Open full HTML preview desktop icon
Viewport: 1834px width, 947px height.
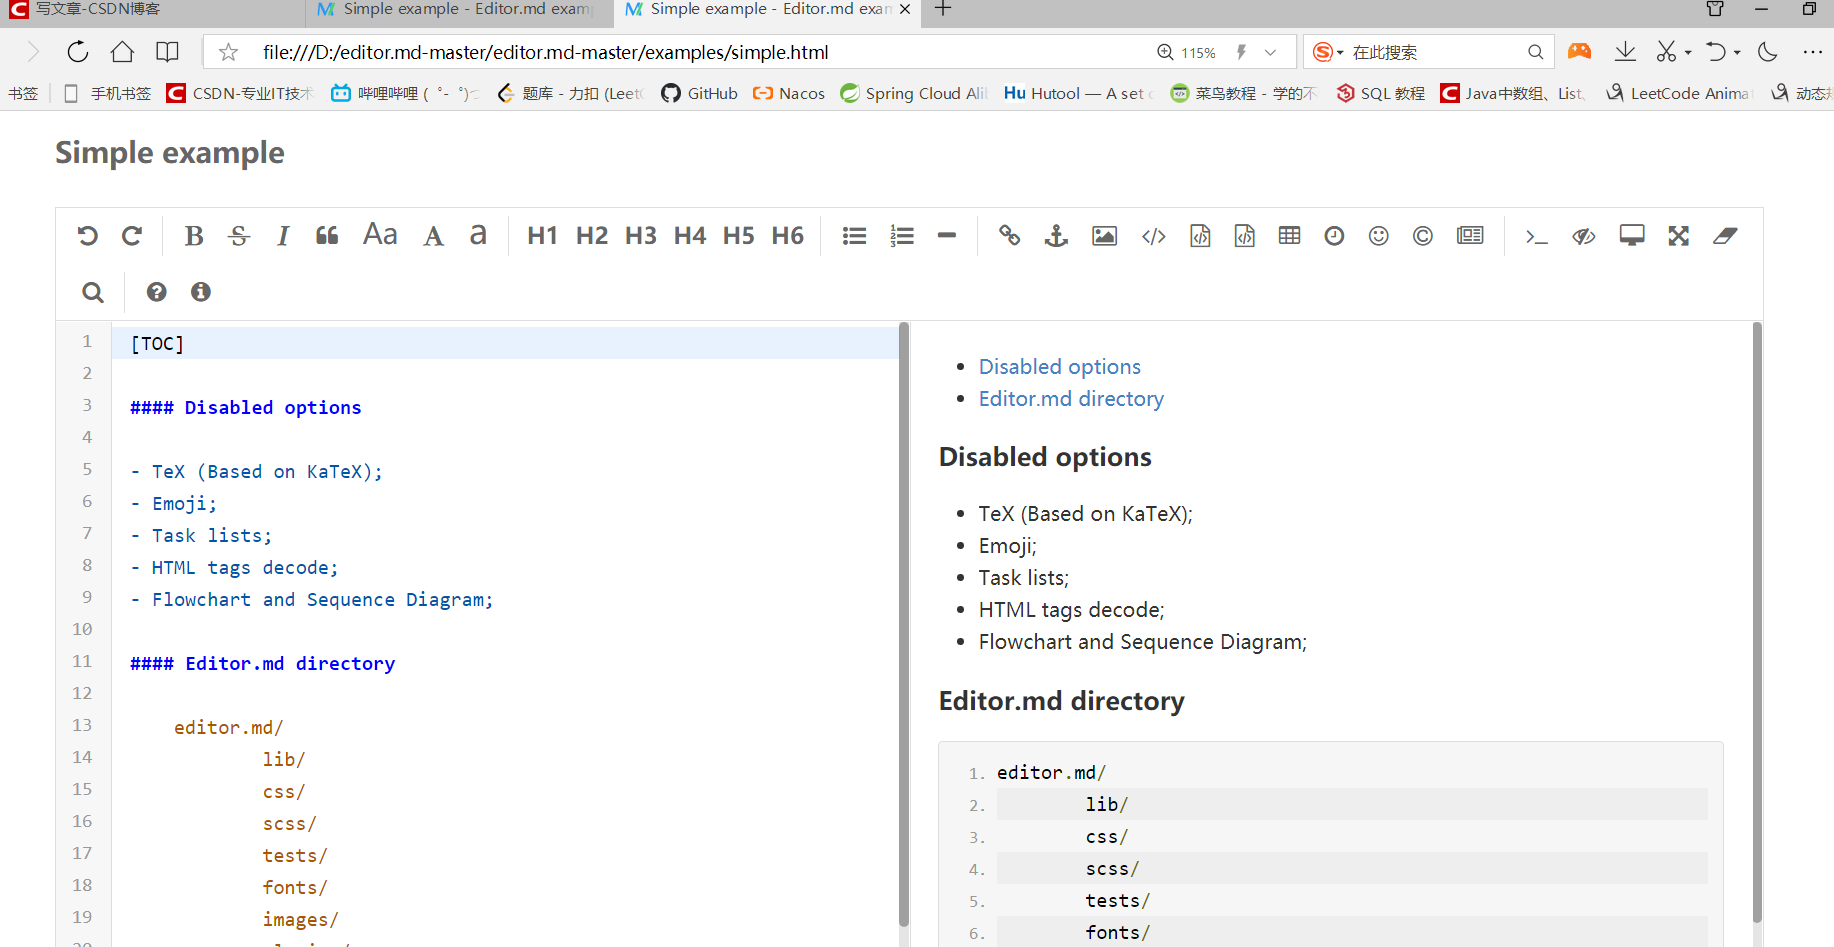1632,236
